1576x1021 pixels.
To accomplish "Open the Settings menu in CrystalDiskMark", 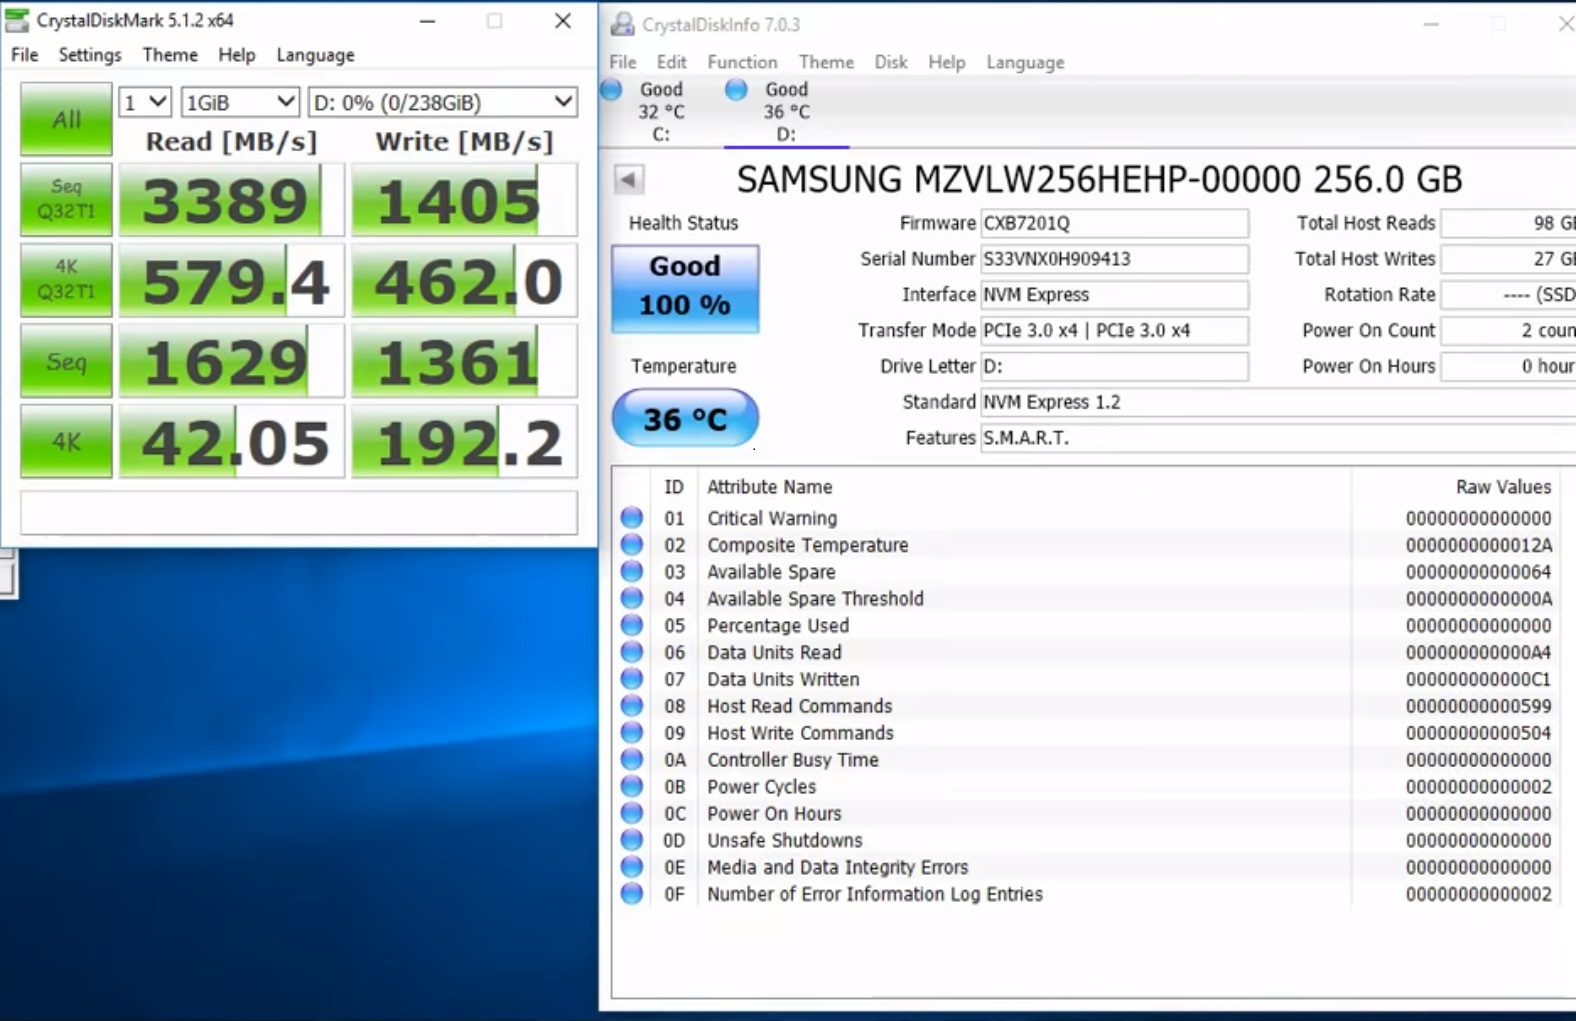I will [90, 55].
